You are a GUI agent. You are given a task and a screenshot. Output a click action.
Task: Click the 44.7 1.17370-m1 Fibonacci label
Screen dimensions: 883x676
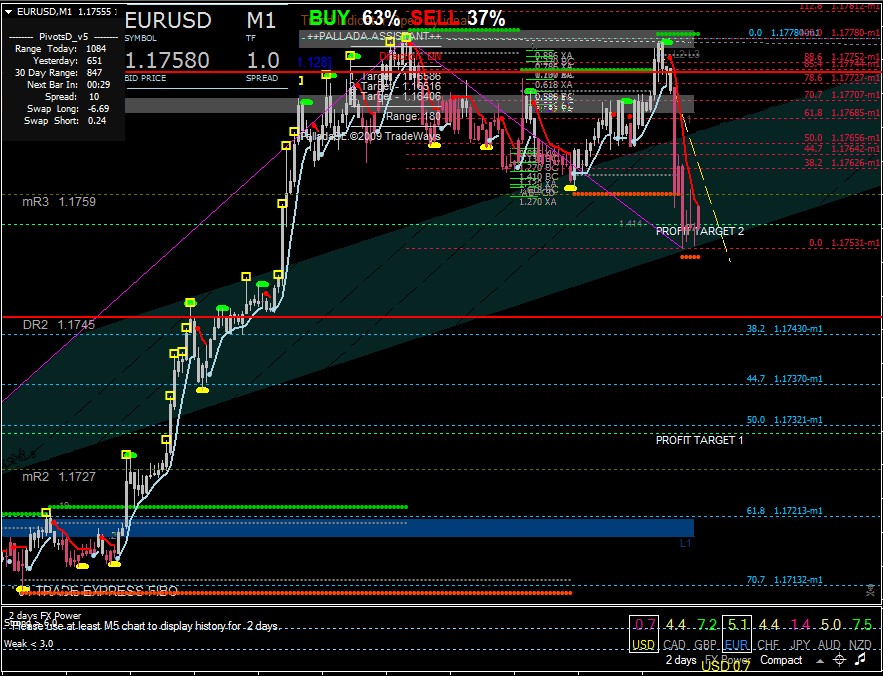pos(784,379)
